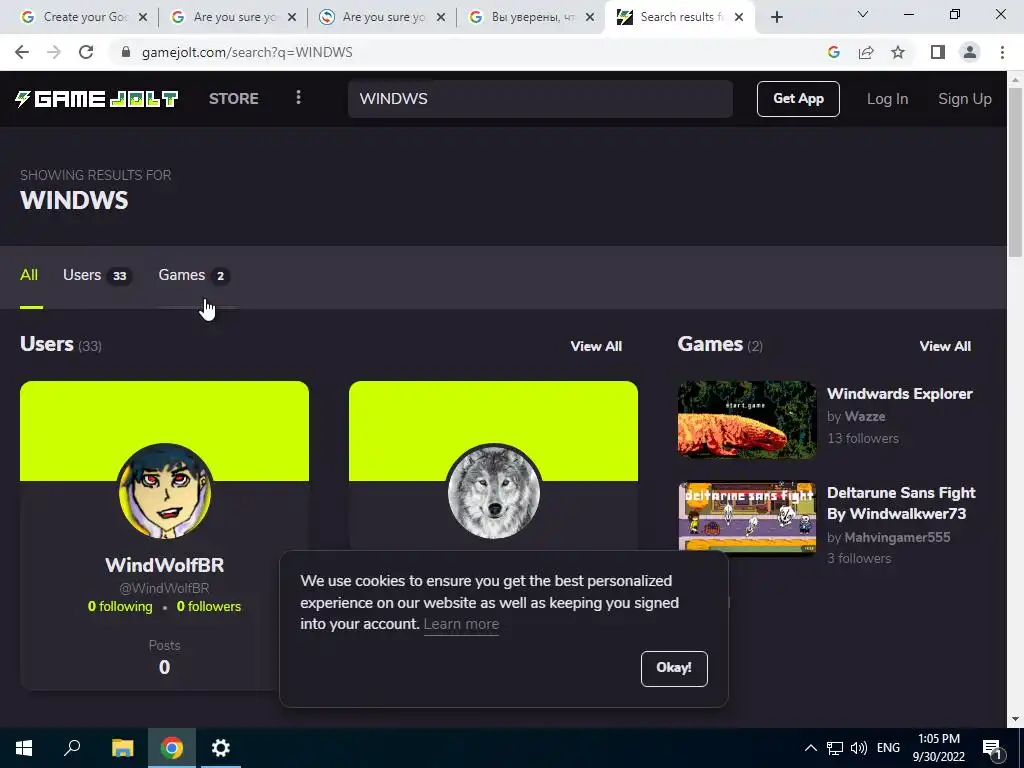Open the wolf avatar user card
Image resolution: width=1024 pixels, height=768 pixels.
[x=494, y=491]
